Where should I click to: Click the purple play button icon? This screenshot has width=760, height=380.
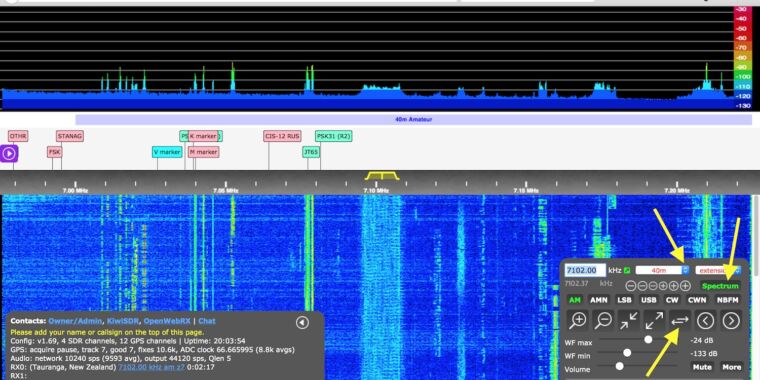[x=9, y=154]
